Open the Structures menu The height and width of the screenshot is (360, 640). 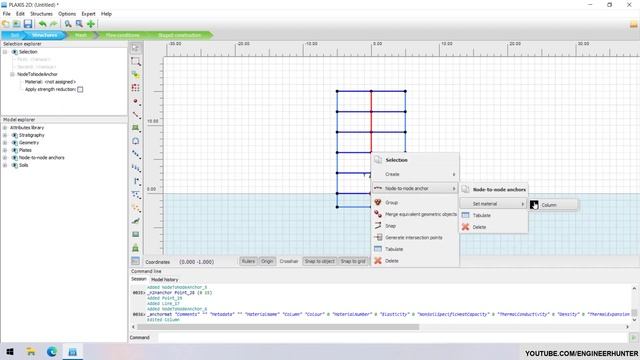tap(41, 14)
